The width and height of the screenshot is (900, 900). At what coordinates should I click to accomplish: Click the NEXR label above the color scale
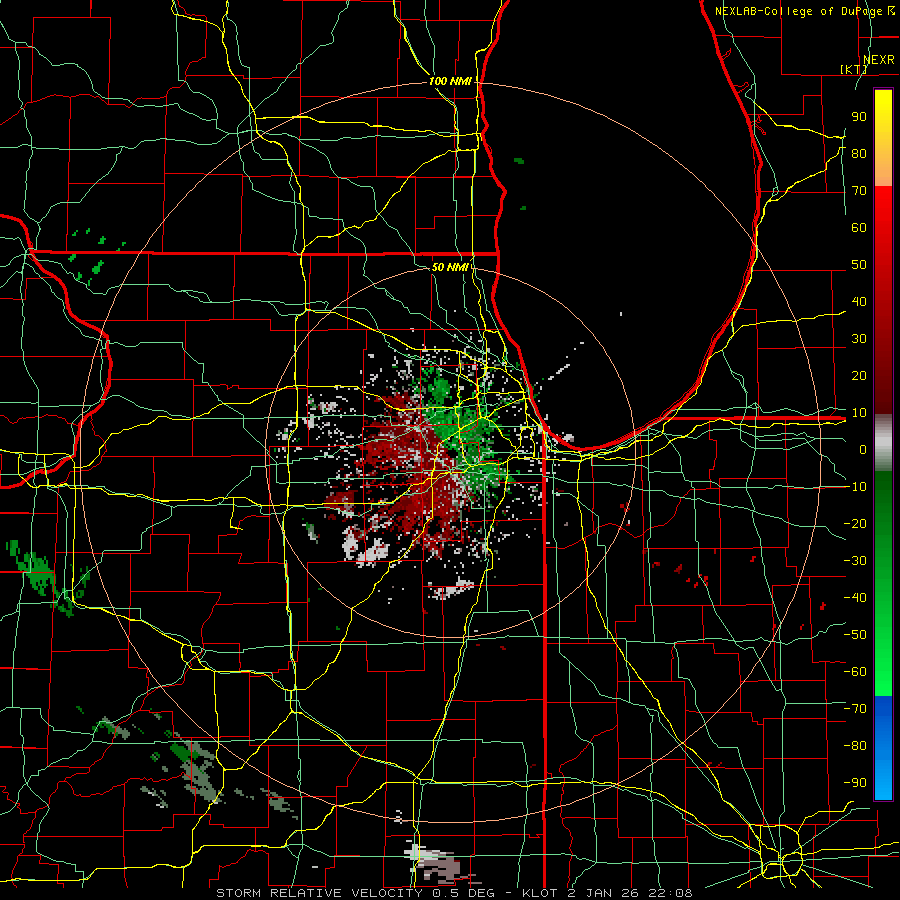879,60
